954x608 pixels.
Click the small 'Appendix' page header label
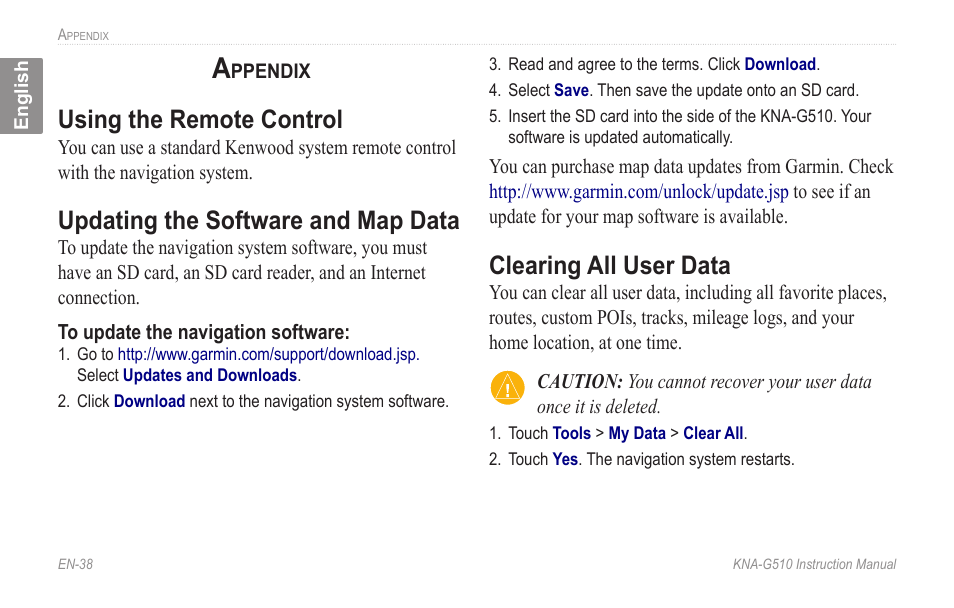83,35
